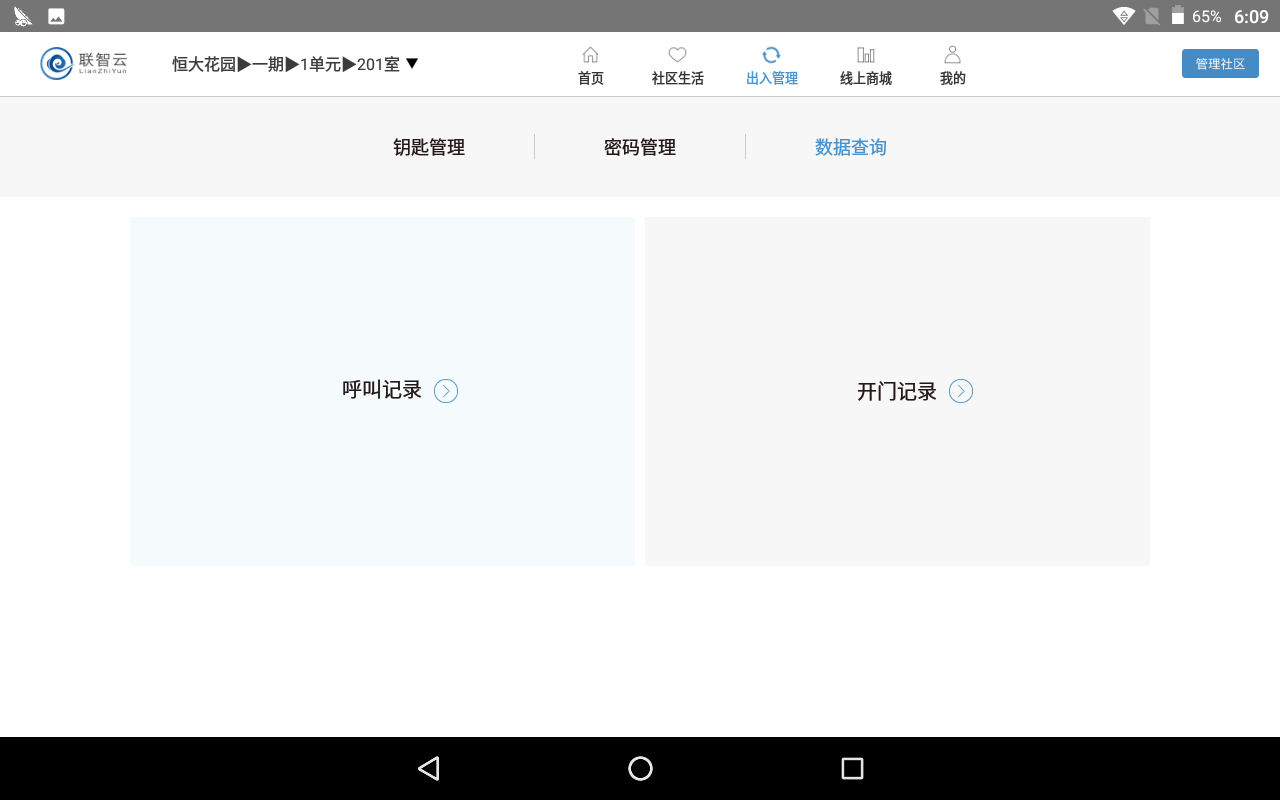The image size is (1280, 800).
Task: Select 数据查询 data query tab
Action: [851, 147]
